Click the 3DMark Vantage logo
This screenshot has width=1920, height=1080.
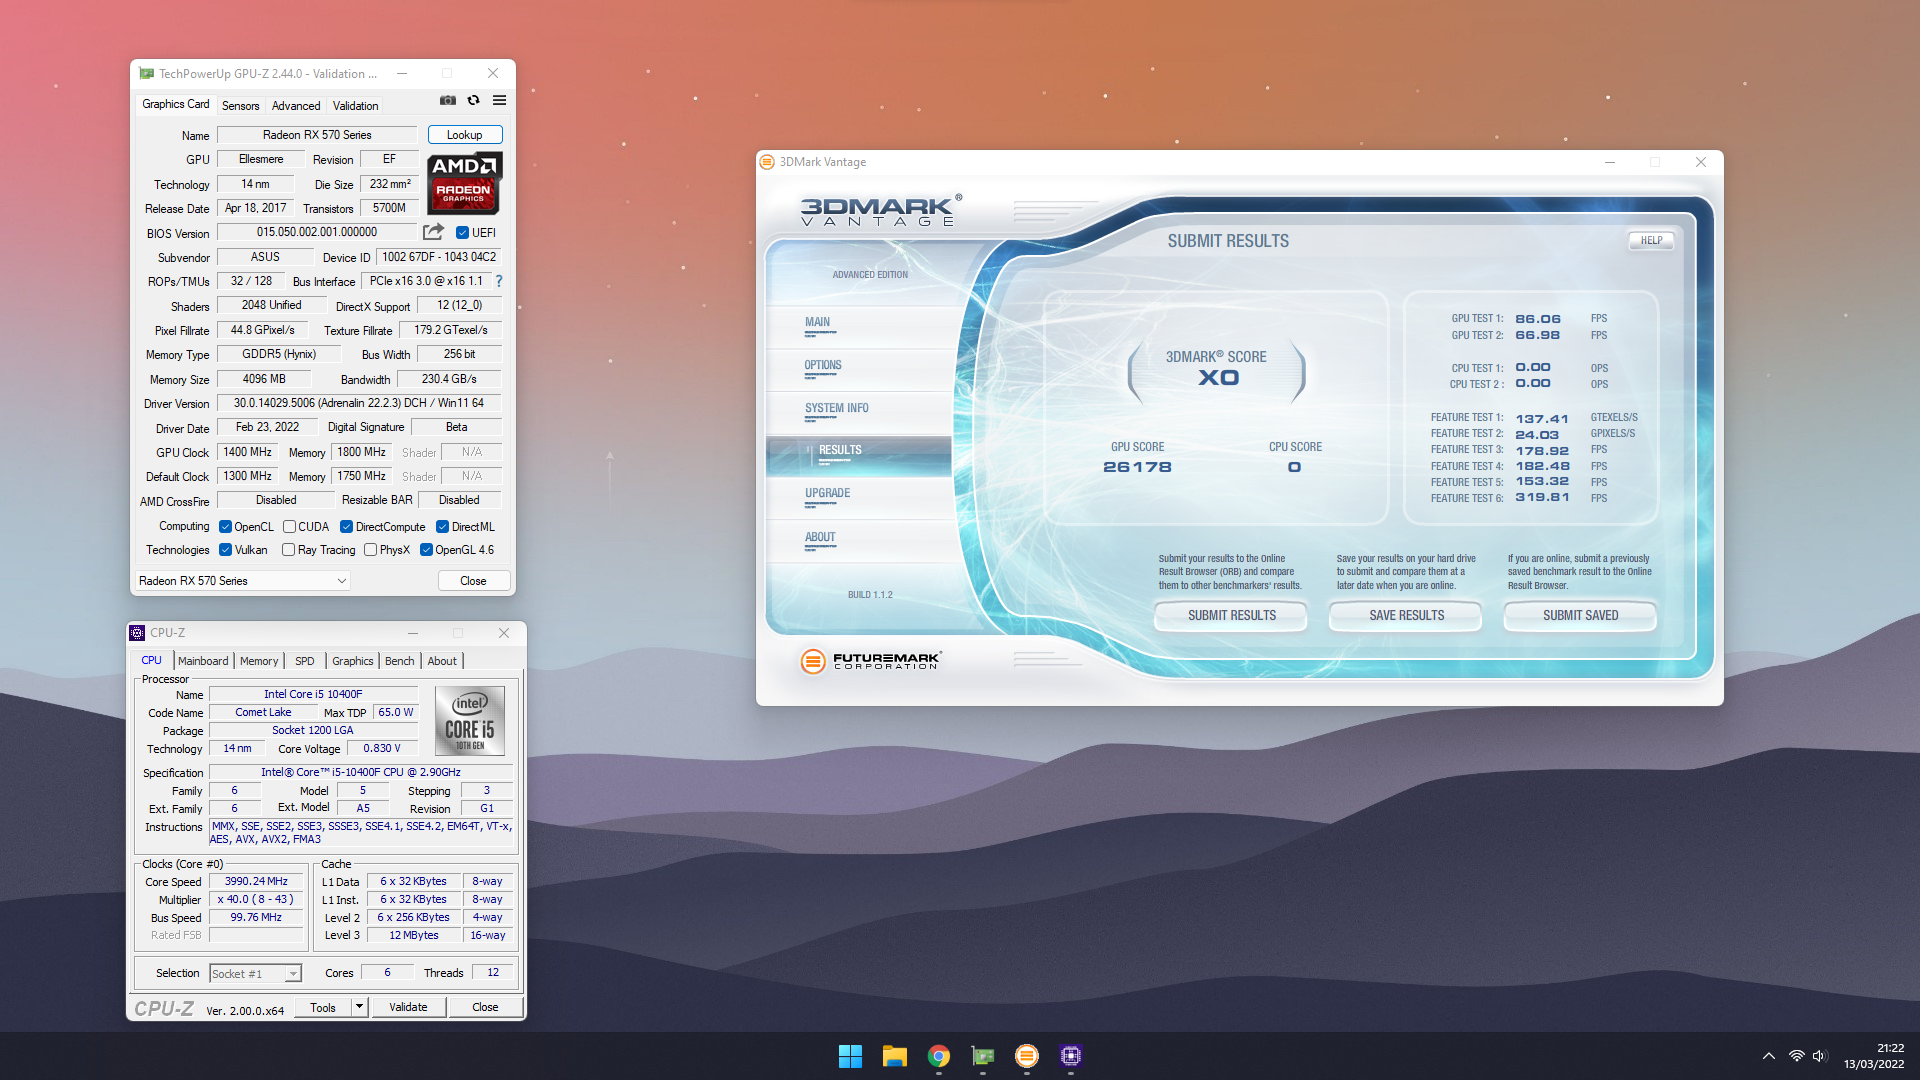[881, 210]
